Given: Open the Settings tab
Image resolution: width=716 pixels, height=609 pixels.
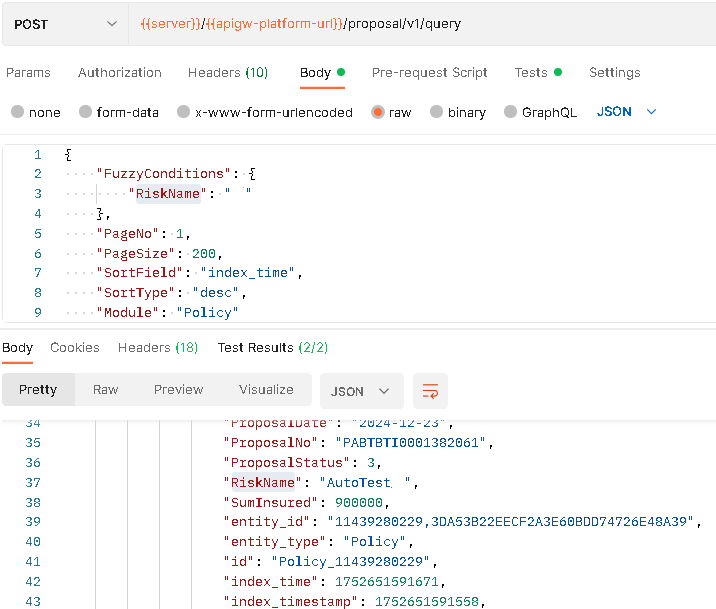Looking at the screenshot, I should pyautogui.click(x=614, y=73).
